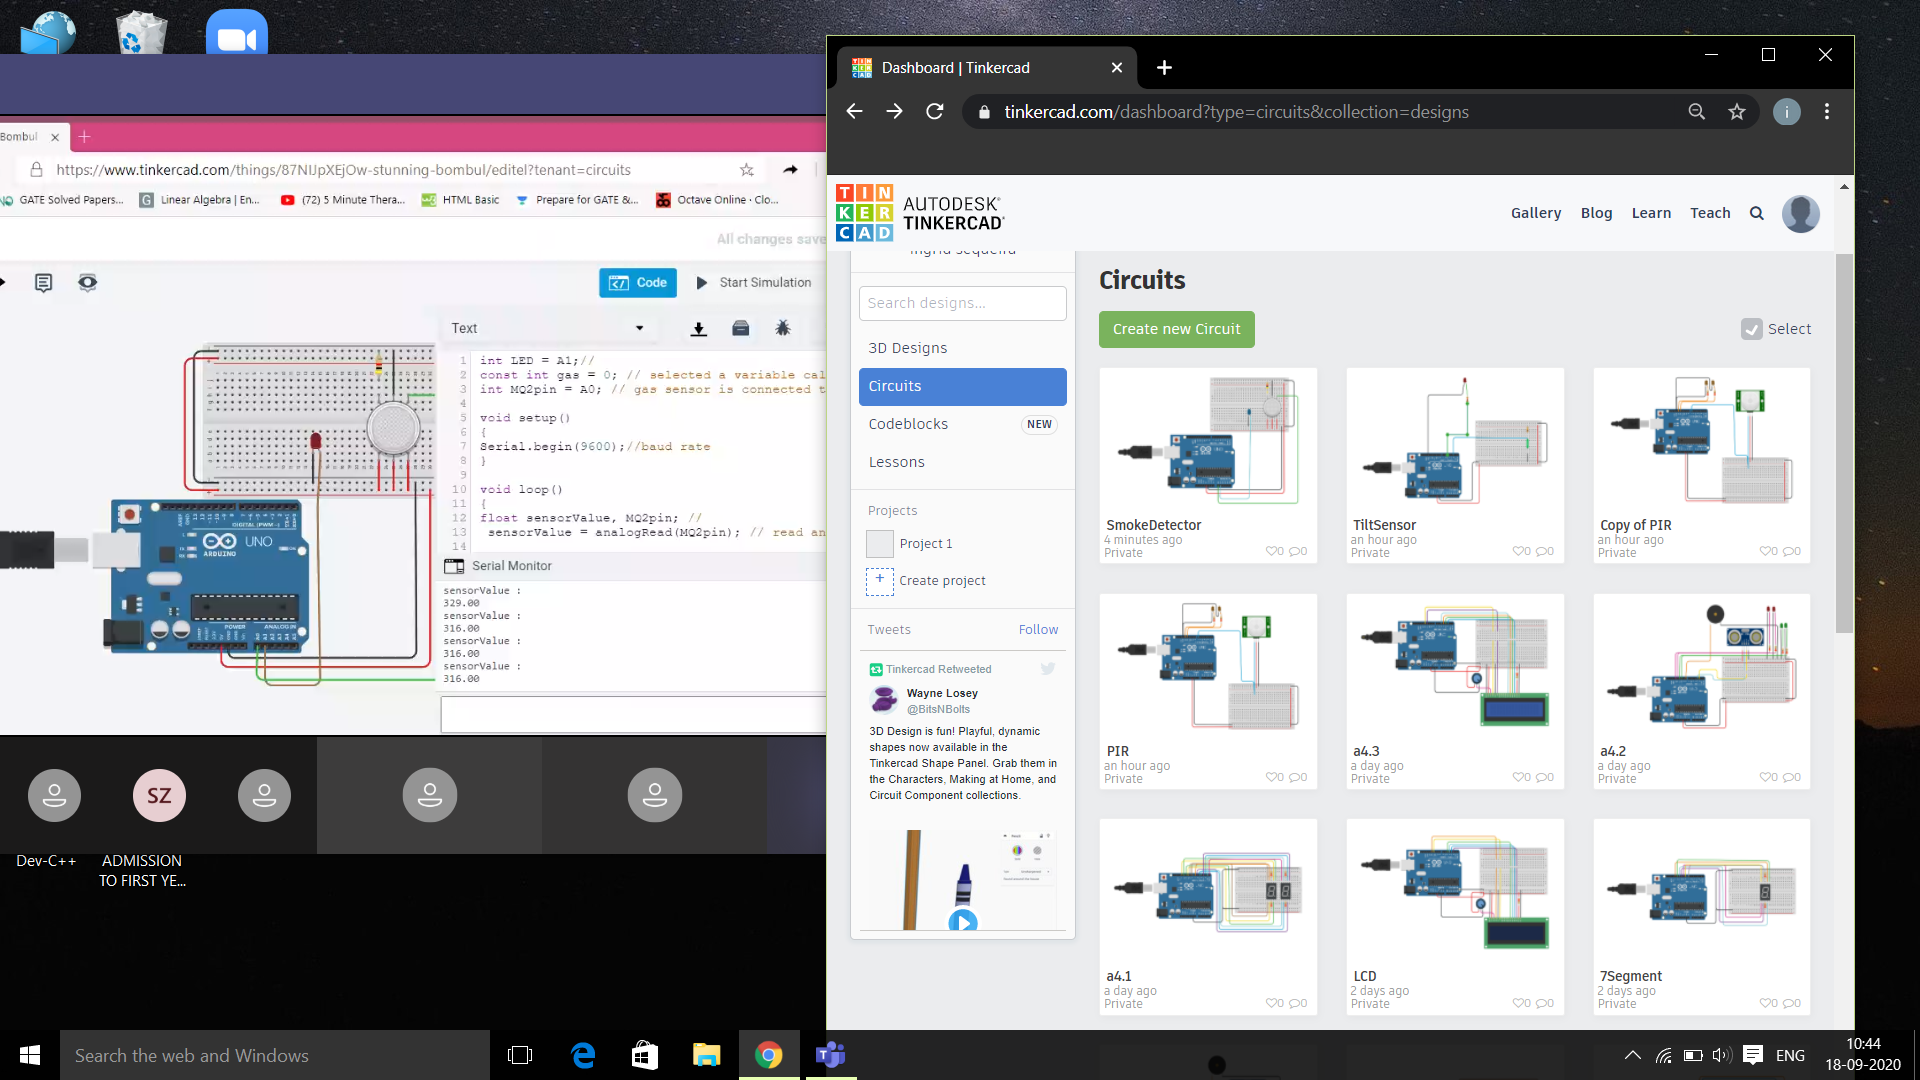Open the user profile avatar menu
Image resolution: width=1920 pixels, height=1080 pixels.
(1800, 213)
